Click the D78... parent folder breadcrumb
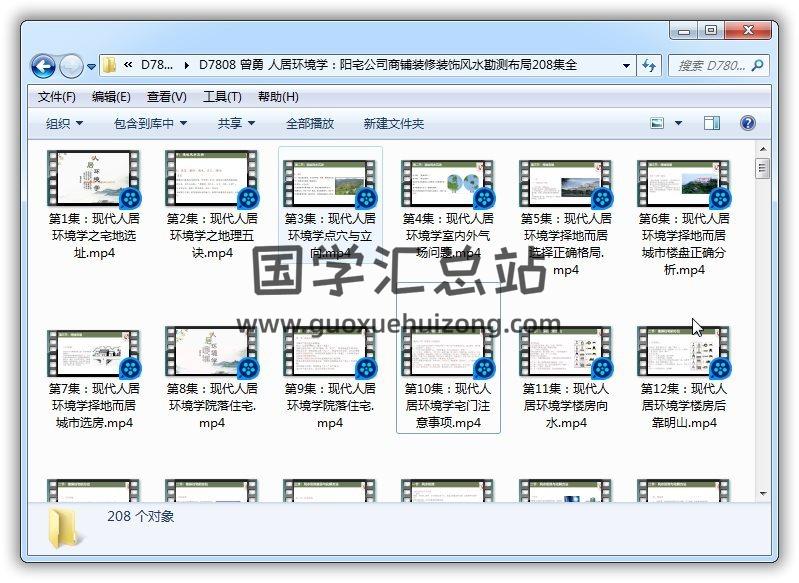 click(x=157, y=65)
